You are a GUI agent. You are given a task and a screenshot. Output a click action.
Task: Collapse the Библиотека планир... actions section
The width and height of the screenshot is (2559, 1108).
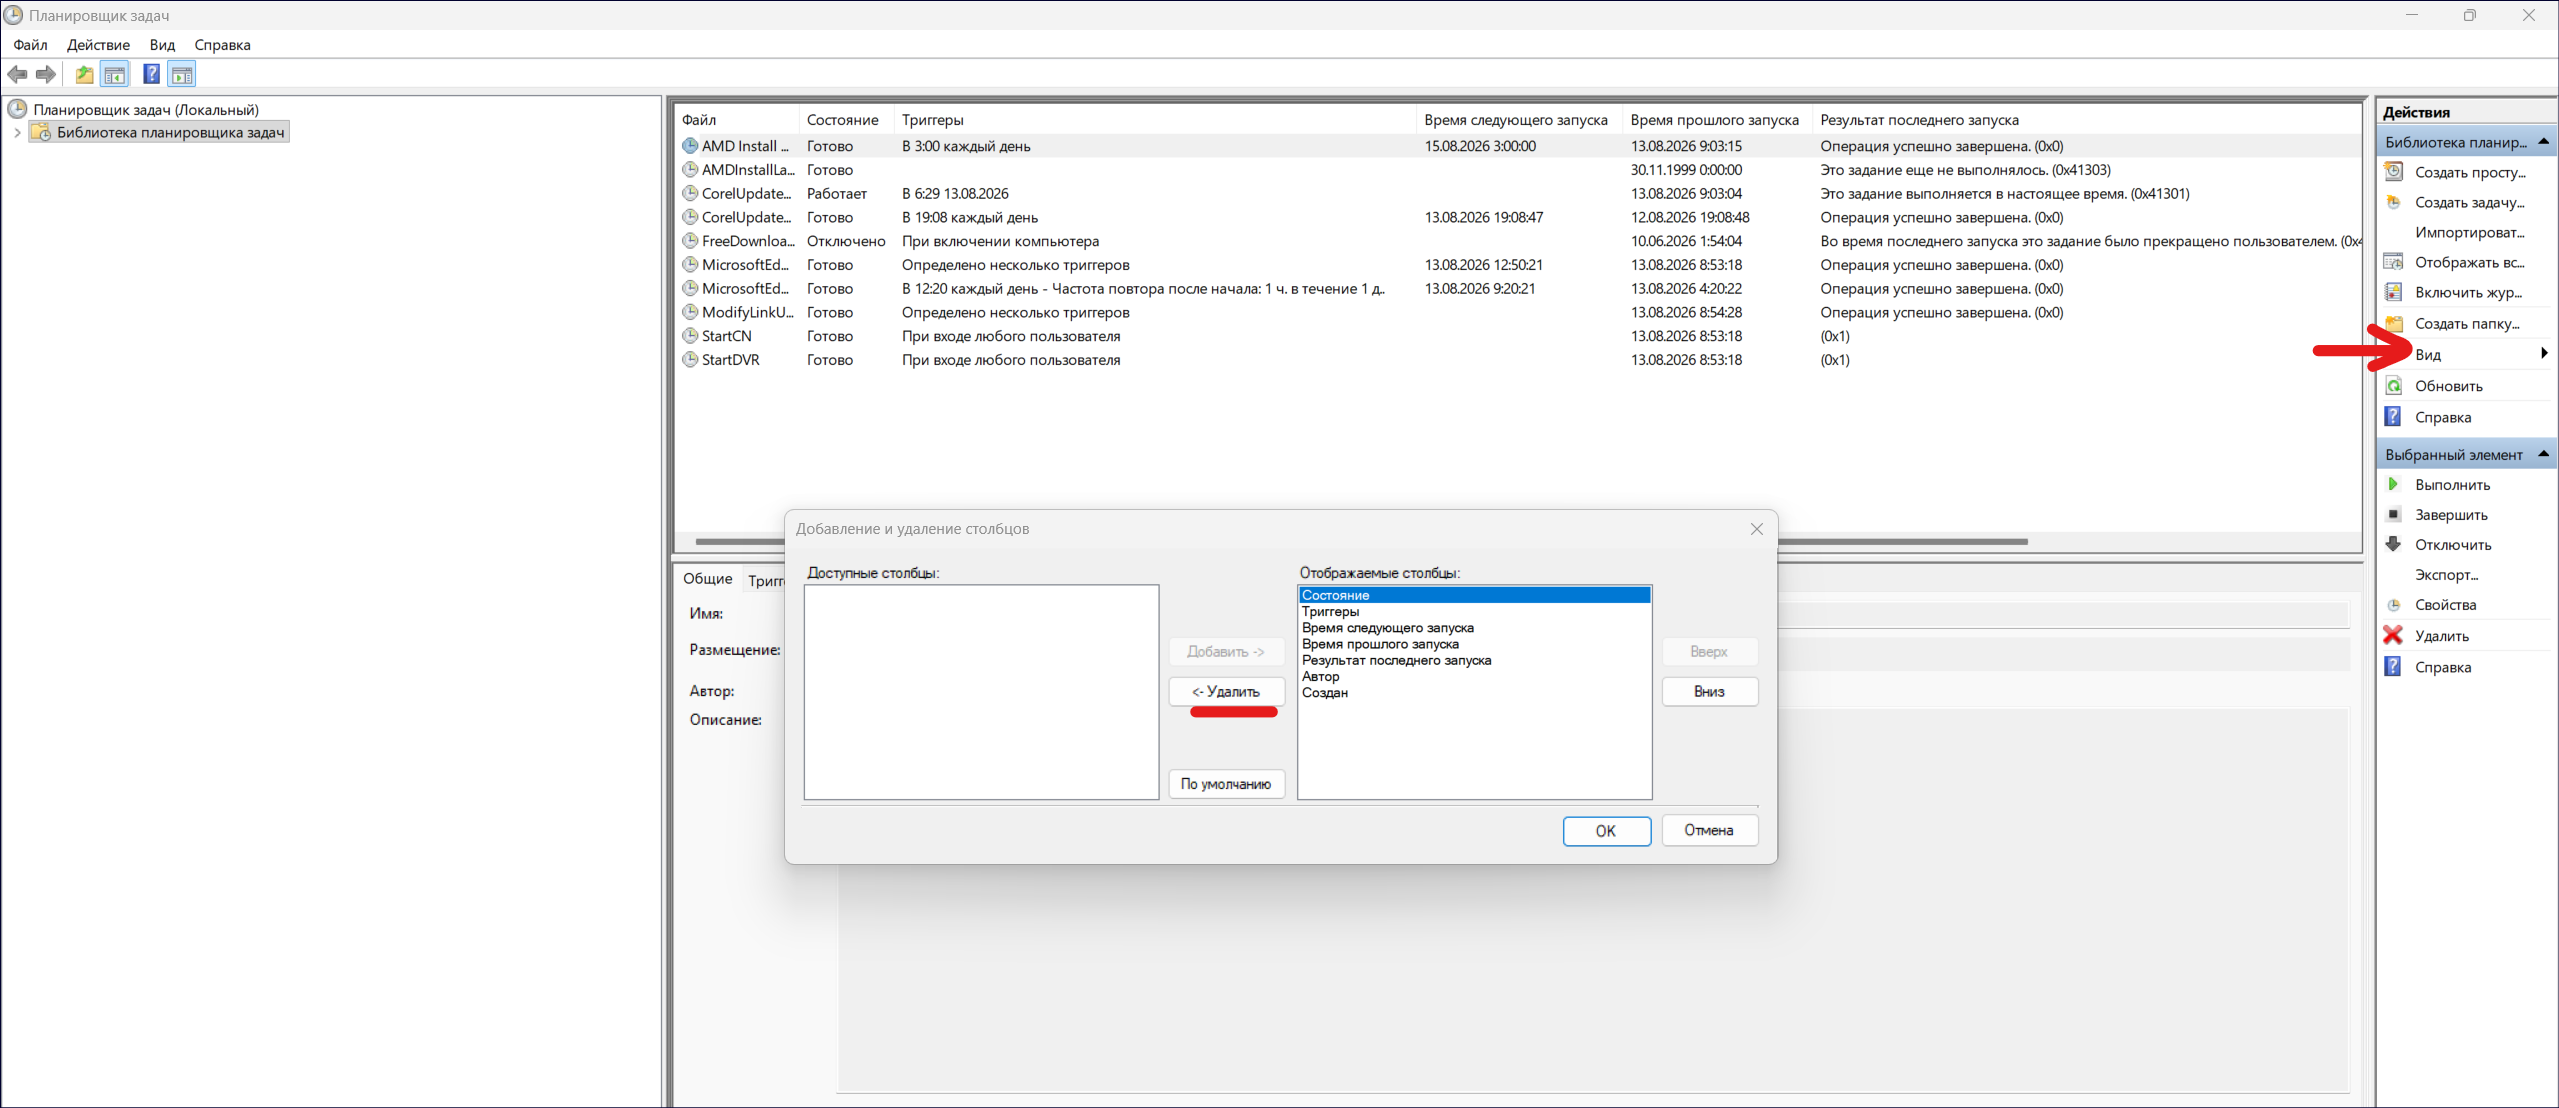point(2543,142)
